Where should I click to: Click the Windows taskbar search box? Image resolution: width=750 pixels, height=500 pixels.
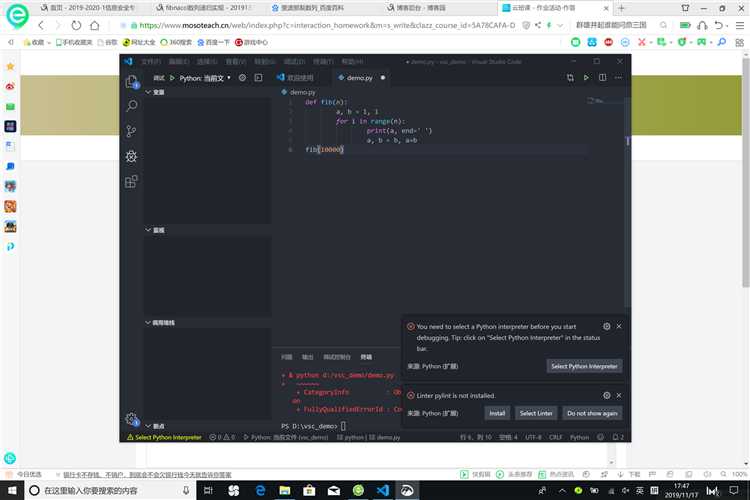coord(110,490)
